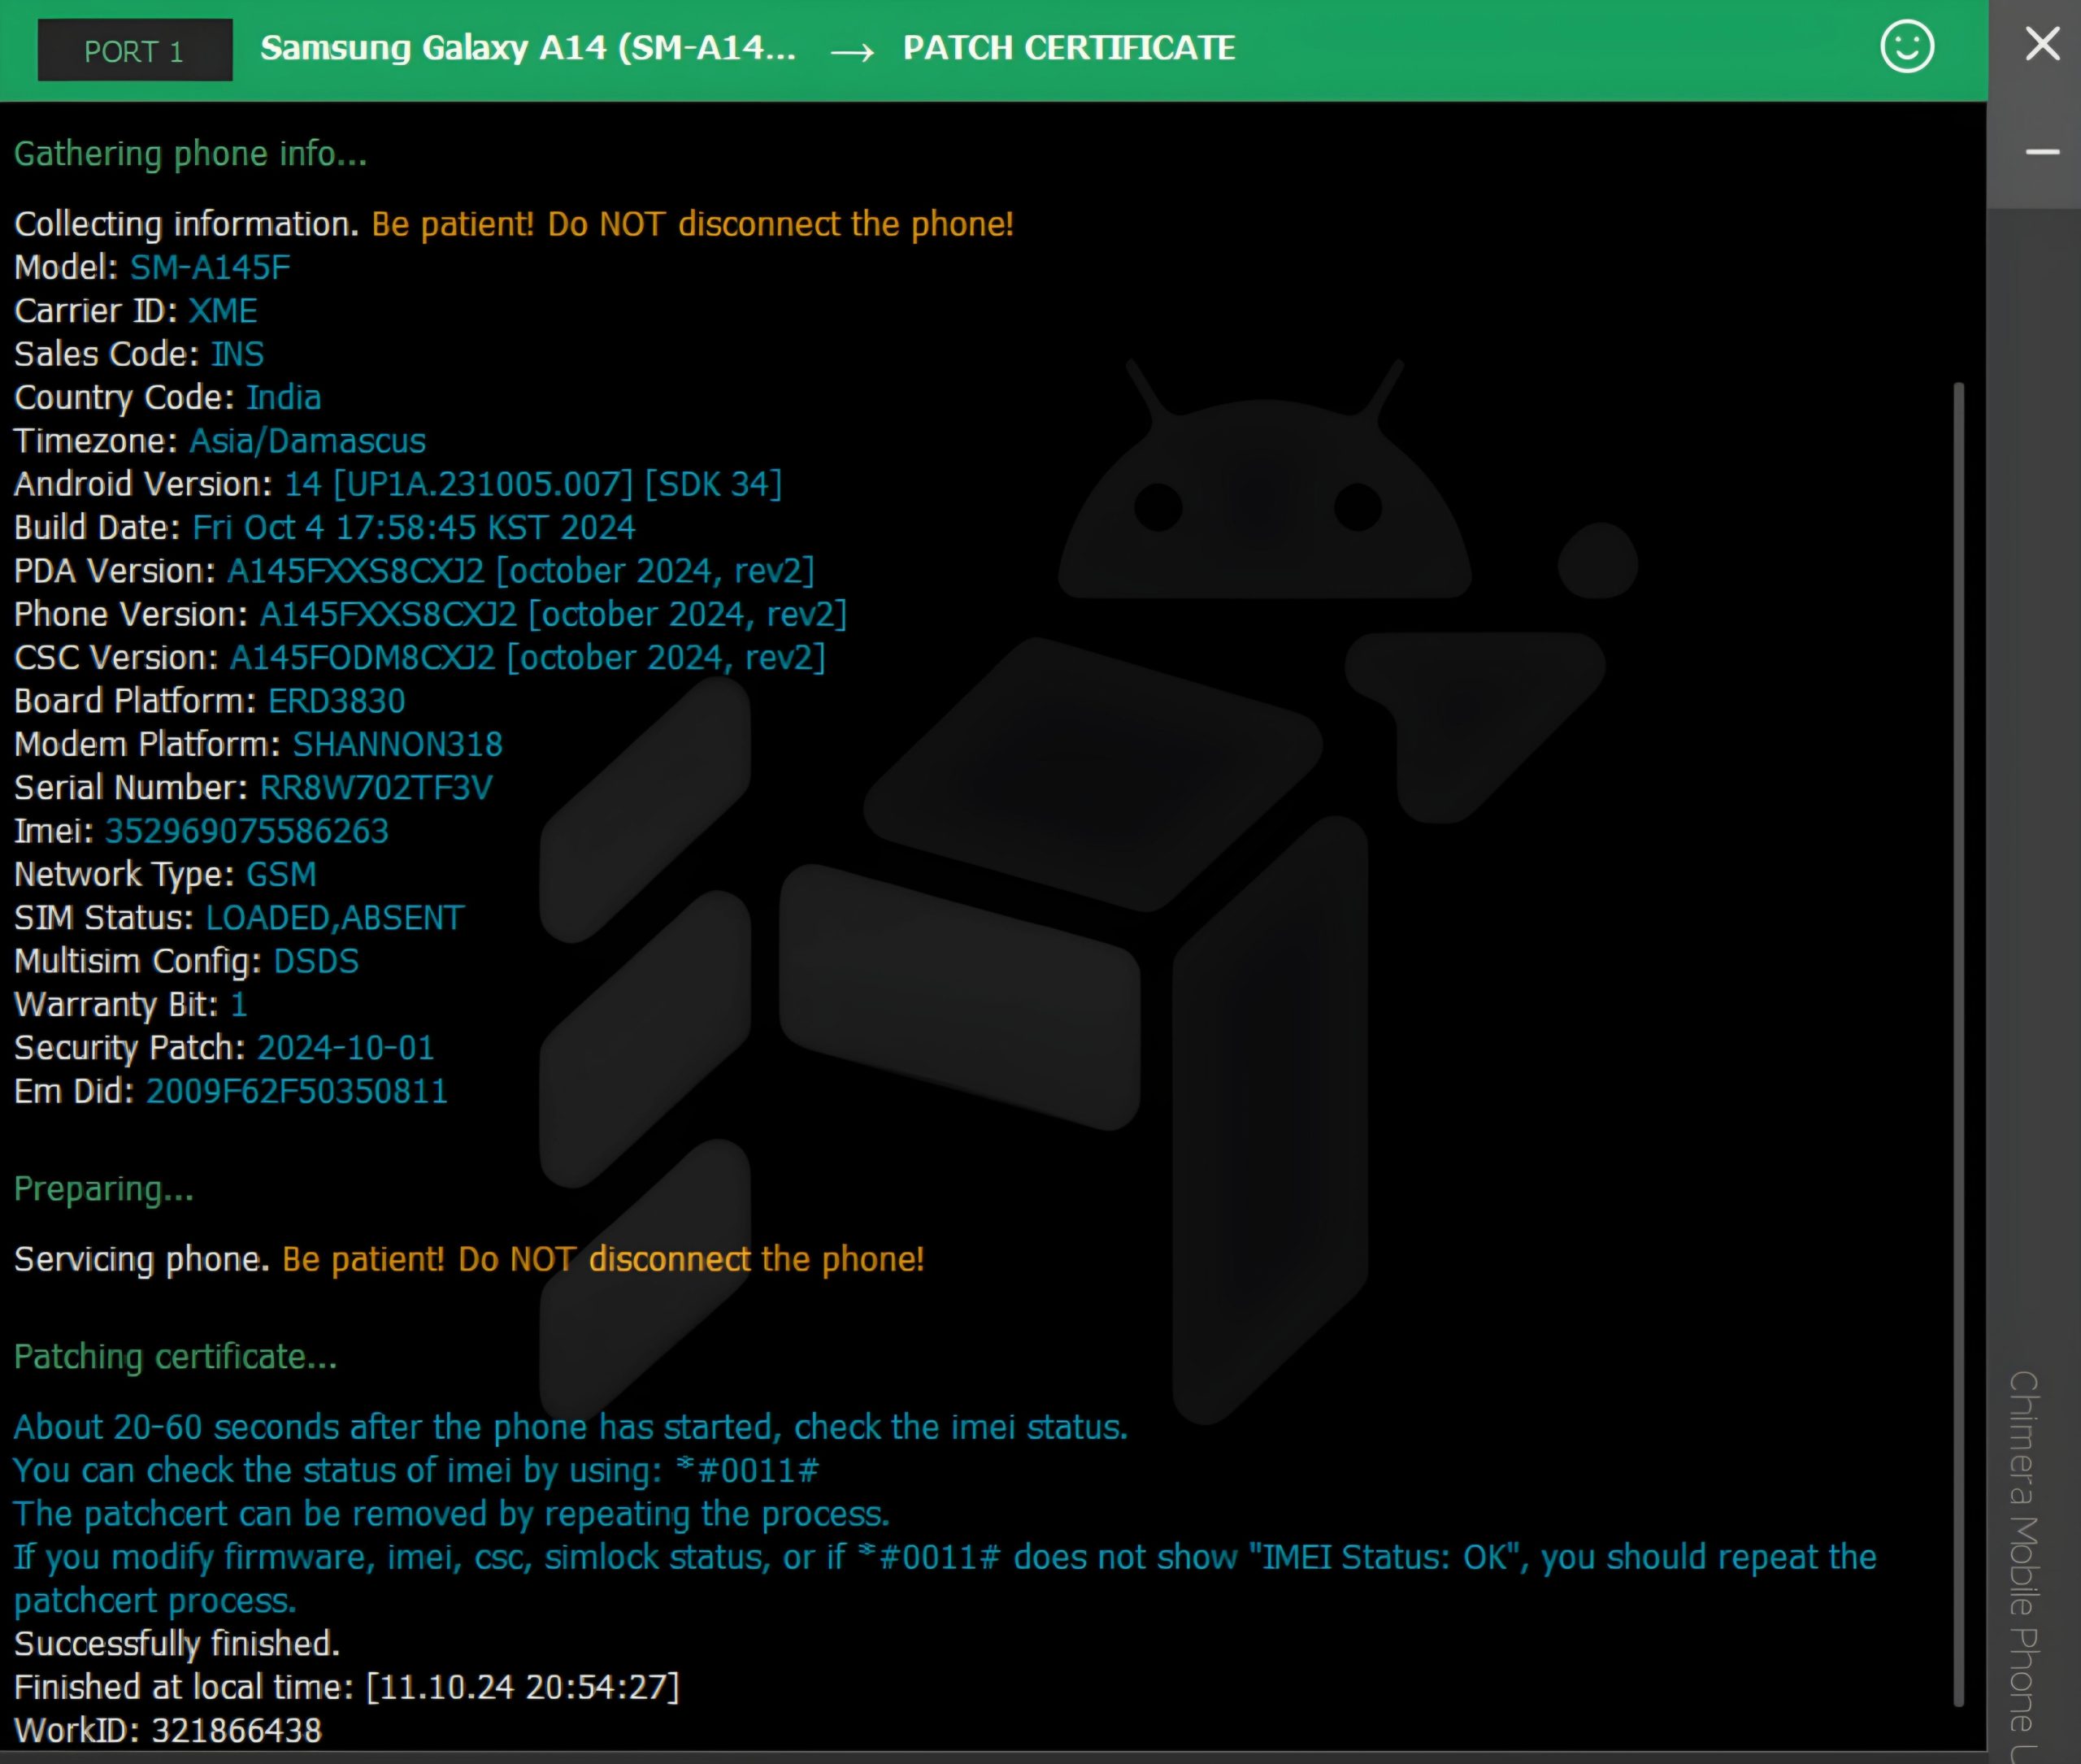2081x1764 pixels.
Task: Click the "About 20-60 seconds after" line
Action: (x=571, y=1428)
